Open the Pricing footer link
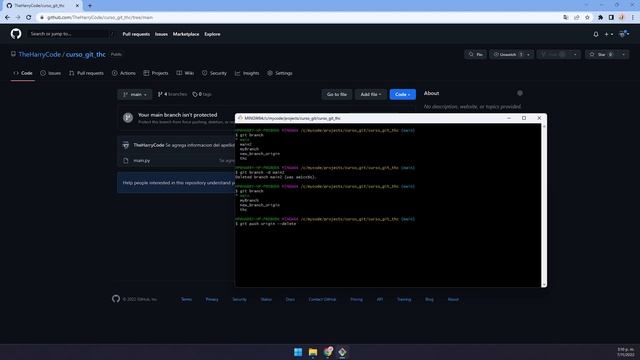 click(x=356, y=299)
